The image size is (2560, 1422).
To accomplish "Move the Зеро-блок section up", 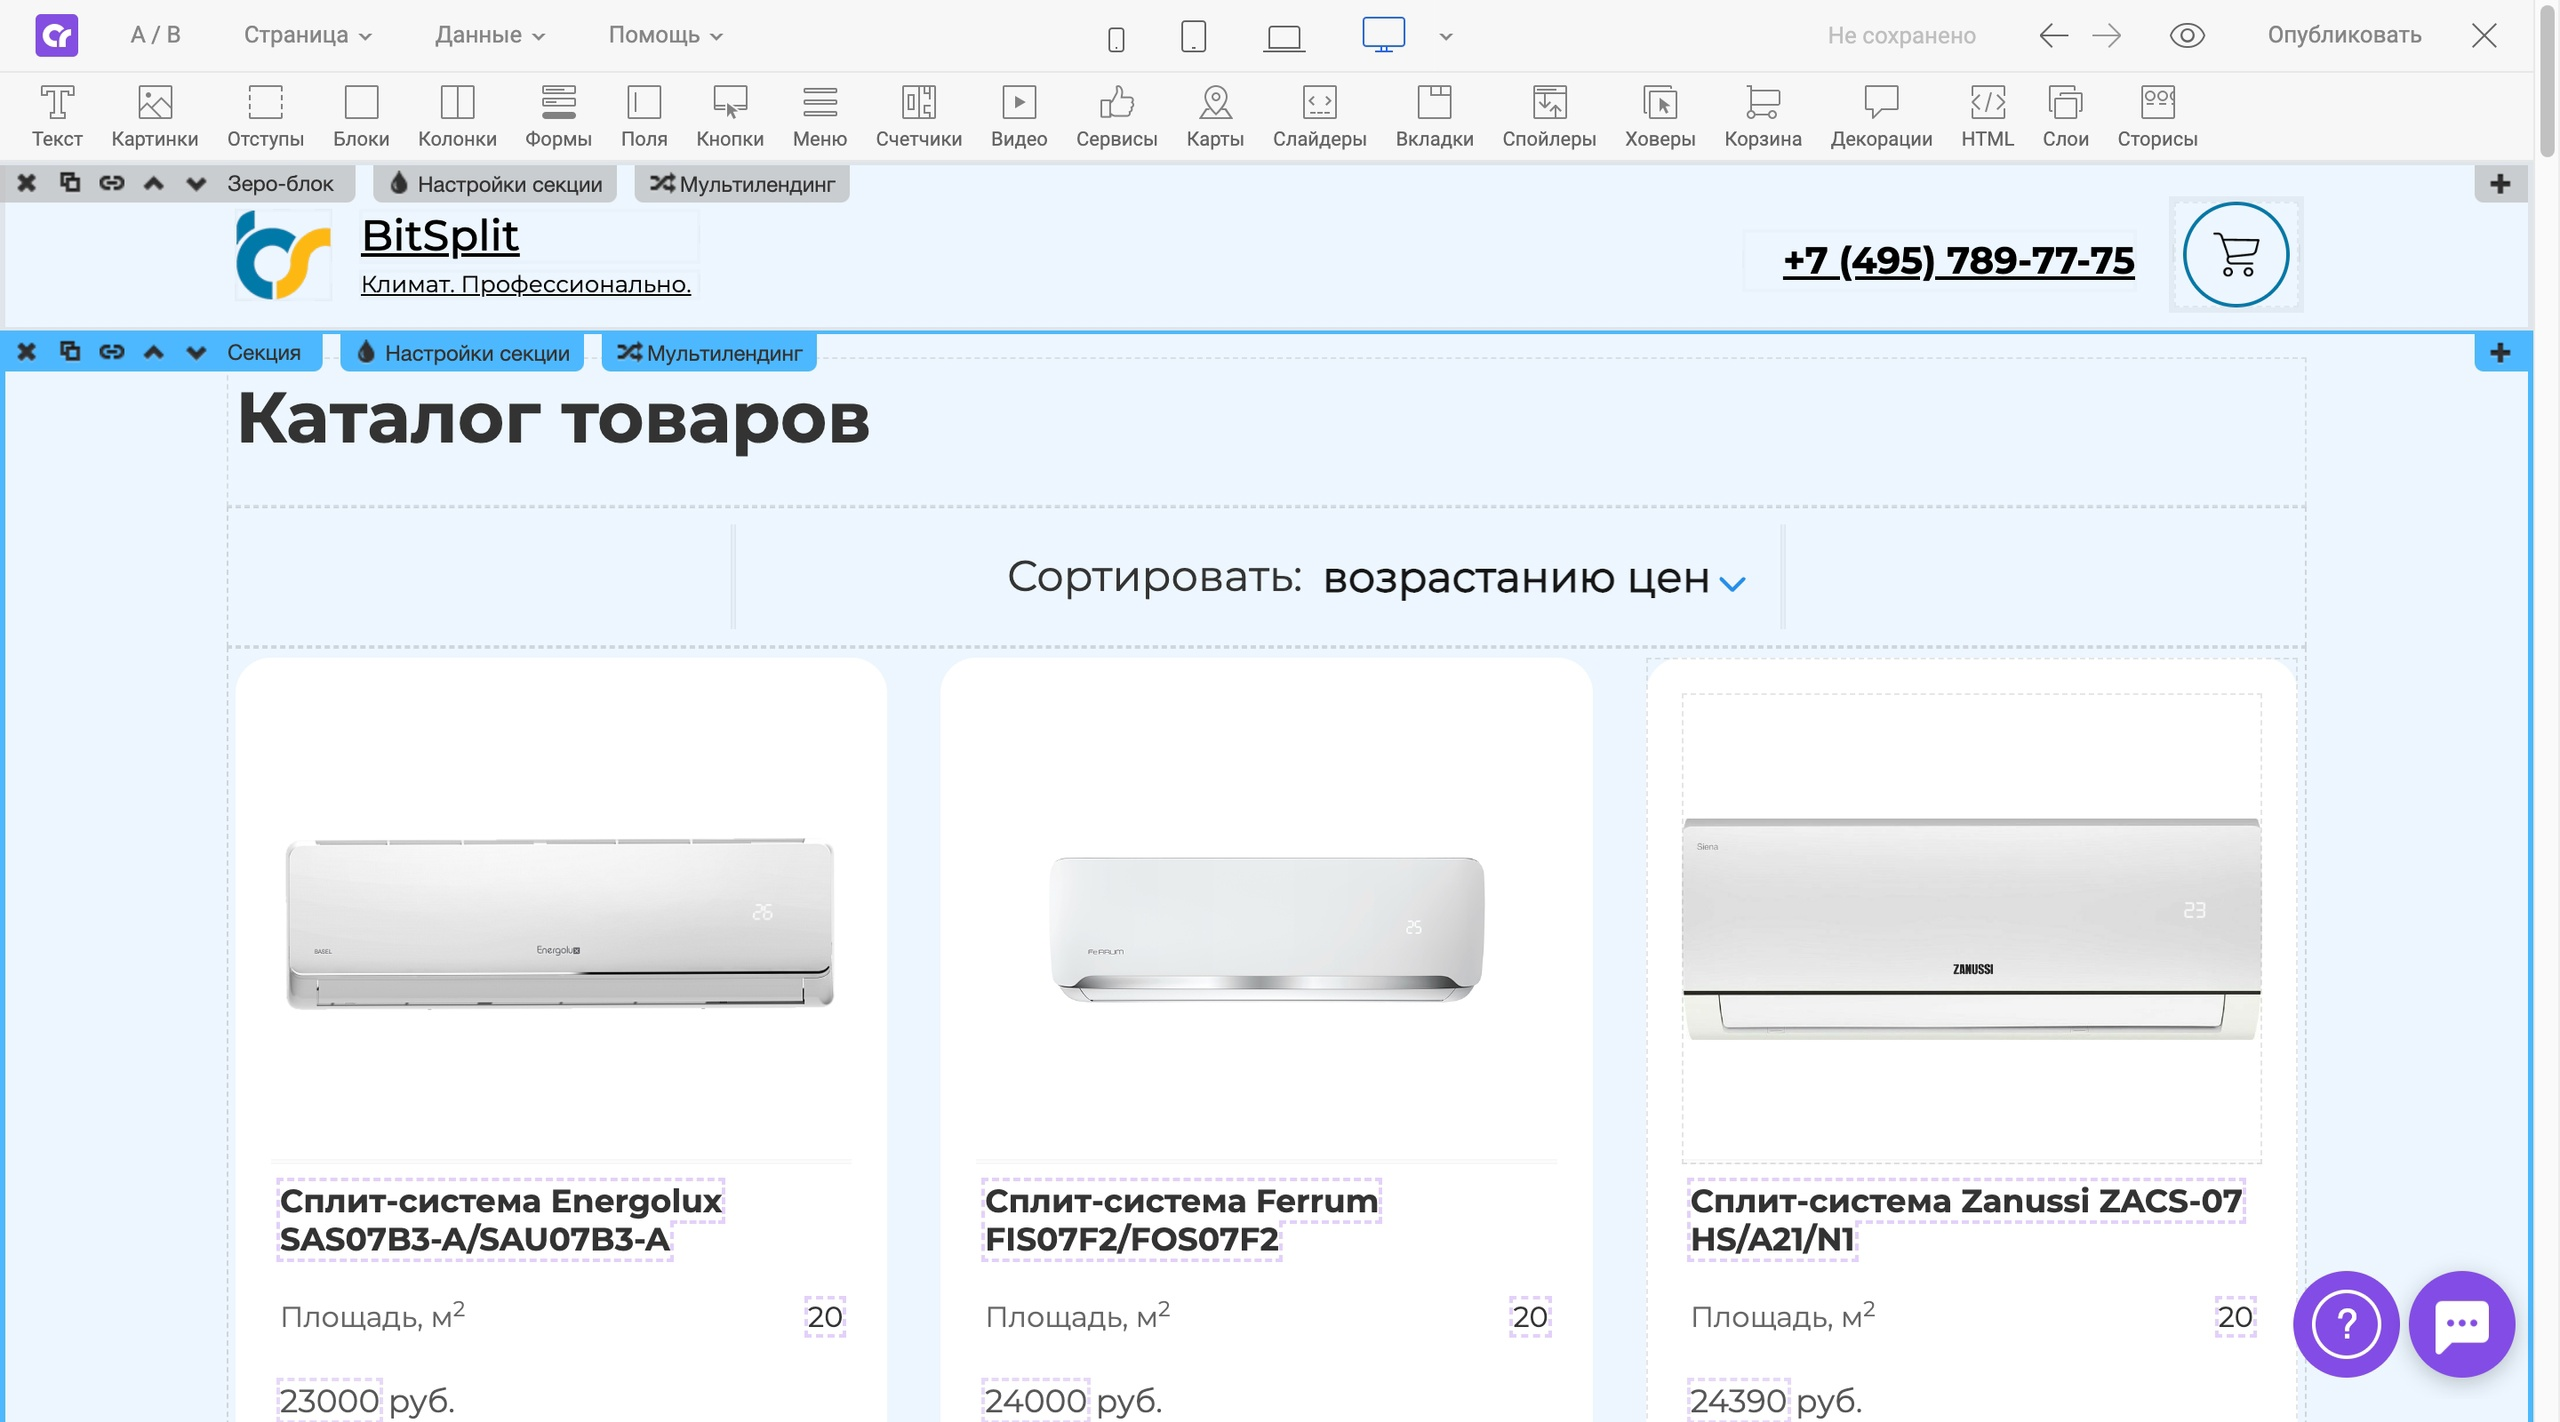I will (153, 183).
